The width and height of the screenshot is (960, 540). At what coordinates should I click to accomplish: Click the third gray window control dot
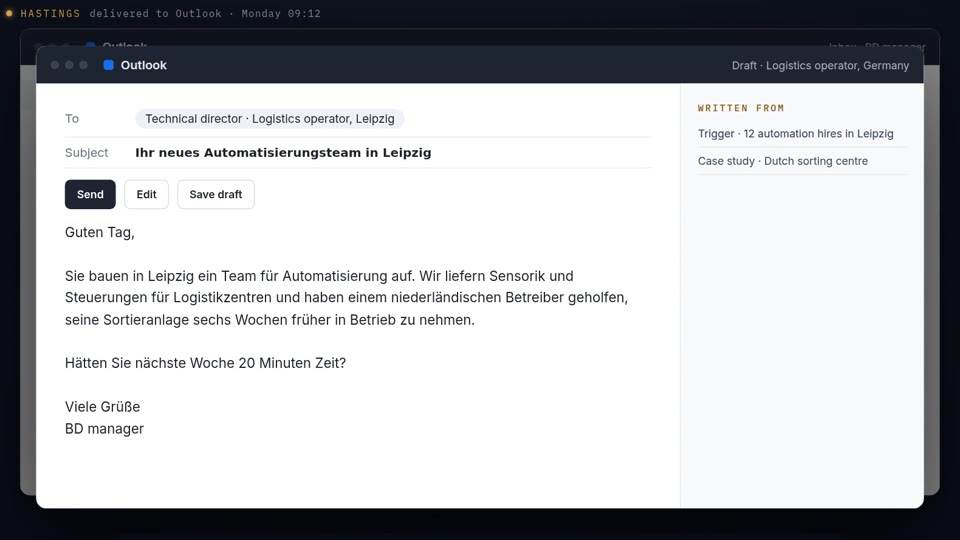click(x=83, y=65)
